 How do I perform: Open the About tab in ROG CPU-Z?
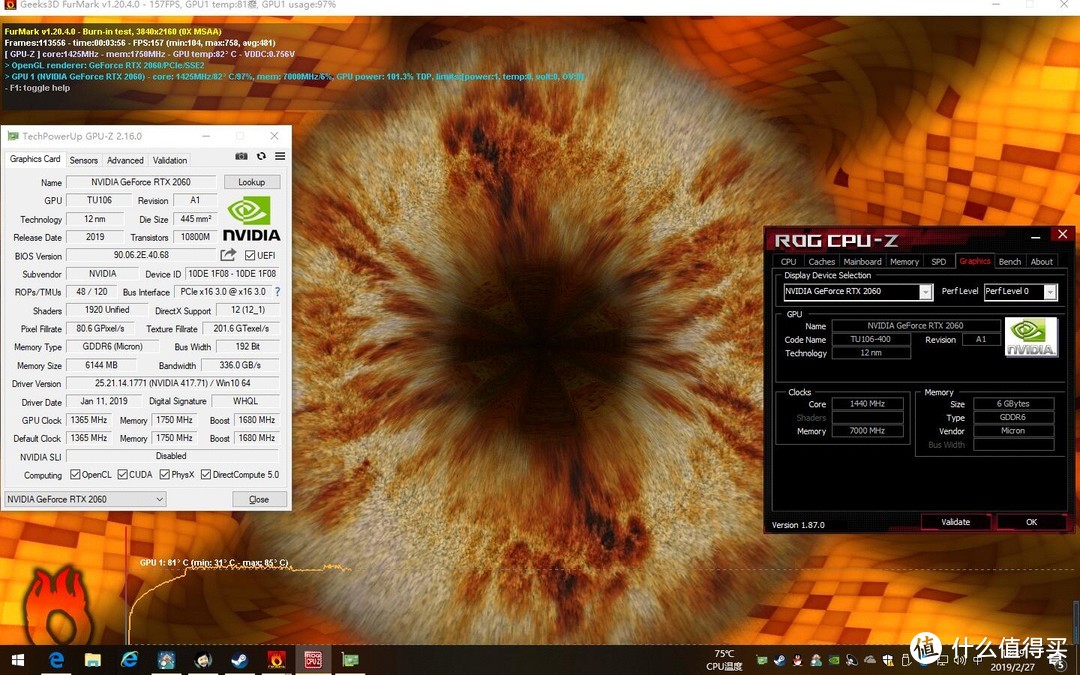[x=1041, y=262]
